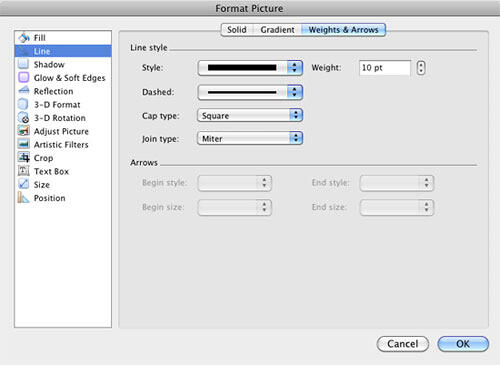Open the Join type dropdown
Viewport: 500px width, 365px height.
pyautogui.click(x=250, y=138)
